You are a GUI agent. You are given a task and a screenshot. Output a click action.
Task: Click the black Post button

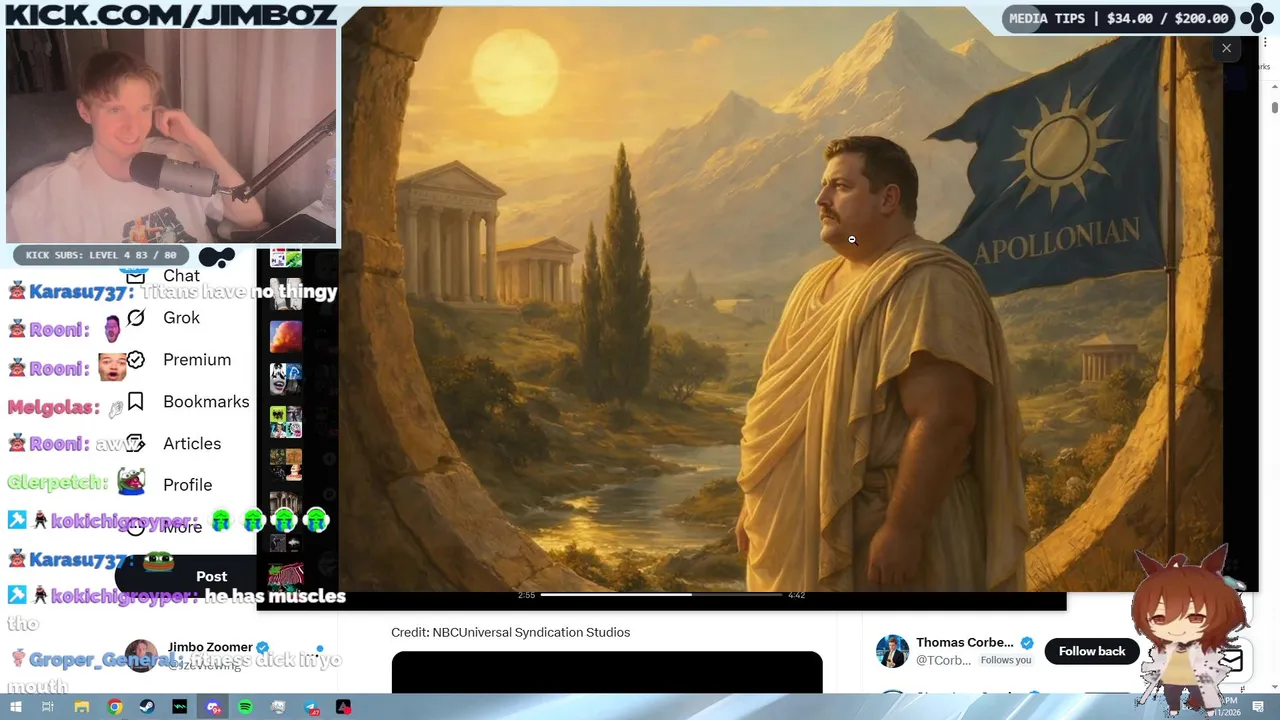click(x=211, y=576)
